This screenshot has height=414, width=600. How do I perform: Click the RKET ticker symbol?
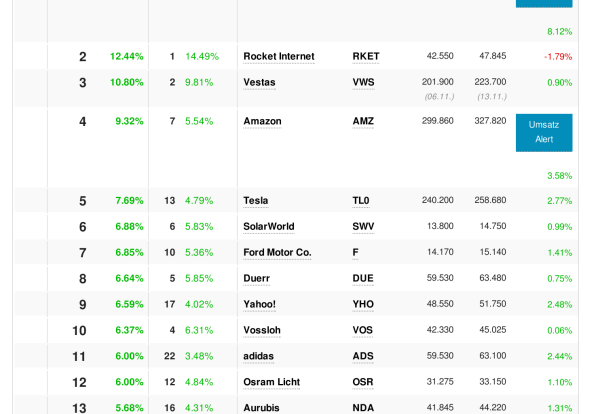[x=366, y=56]
